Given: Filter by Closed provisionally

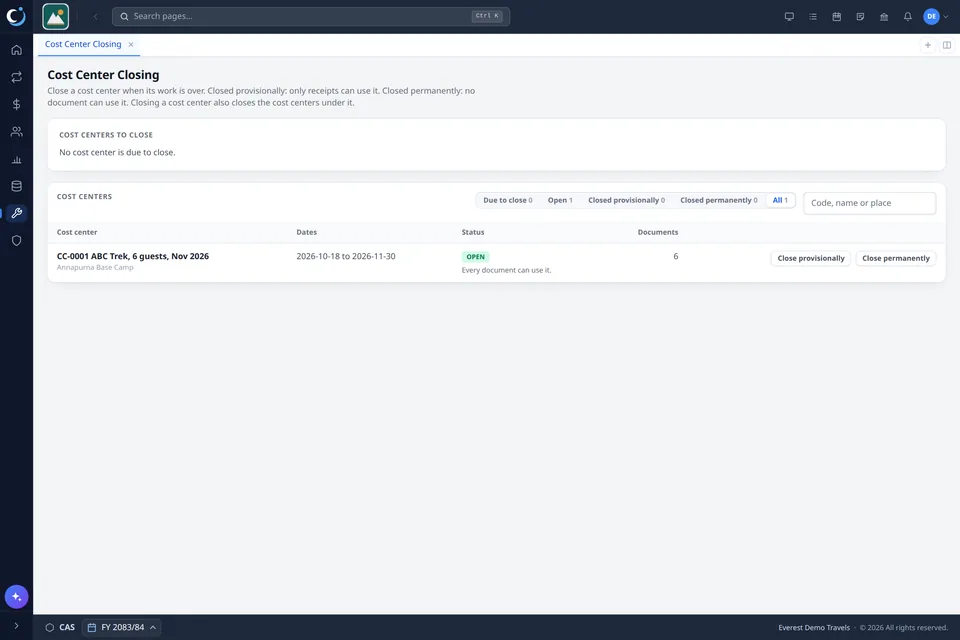Looking at the screenshot, I should pos(626,200).
